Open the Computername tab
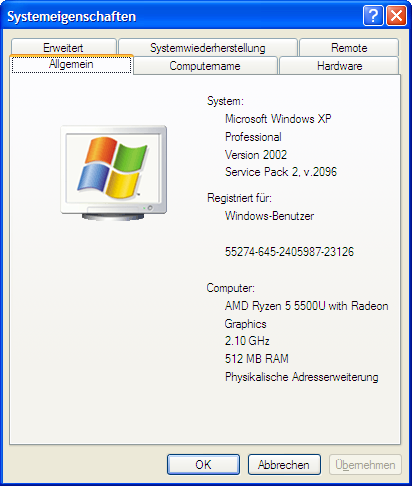This screenshot has width=412, height=486. tap(205, 66)
